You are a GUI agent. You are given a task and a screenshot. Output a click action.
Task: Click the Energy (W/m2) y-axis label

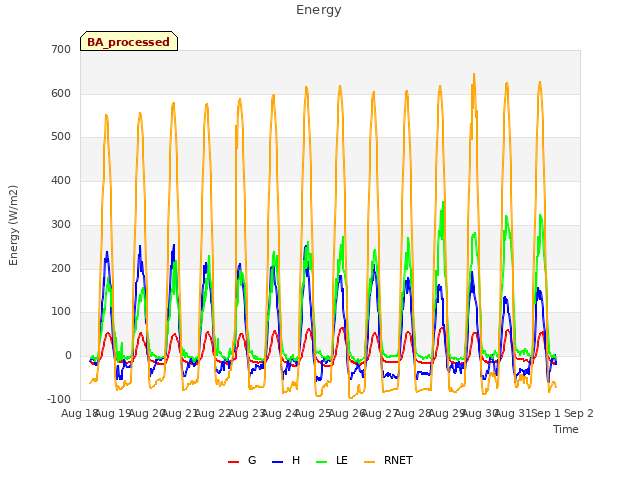(13, 225)
